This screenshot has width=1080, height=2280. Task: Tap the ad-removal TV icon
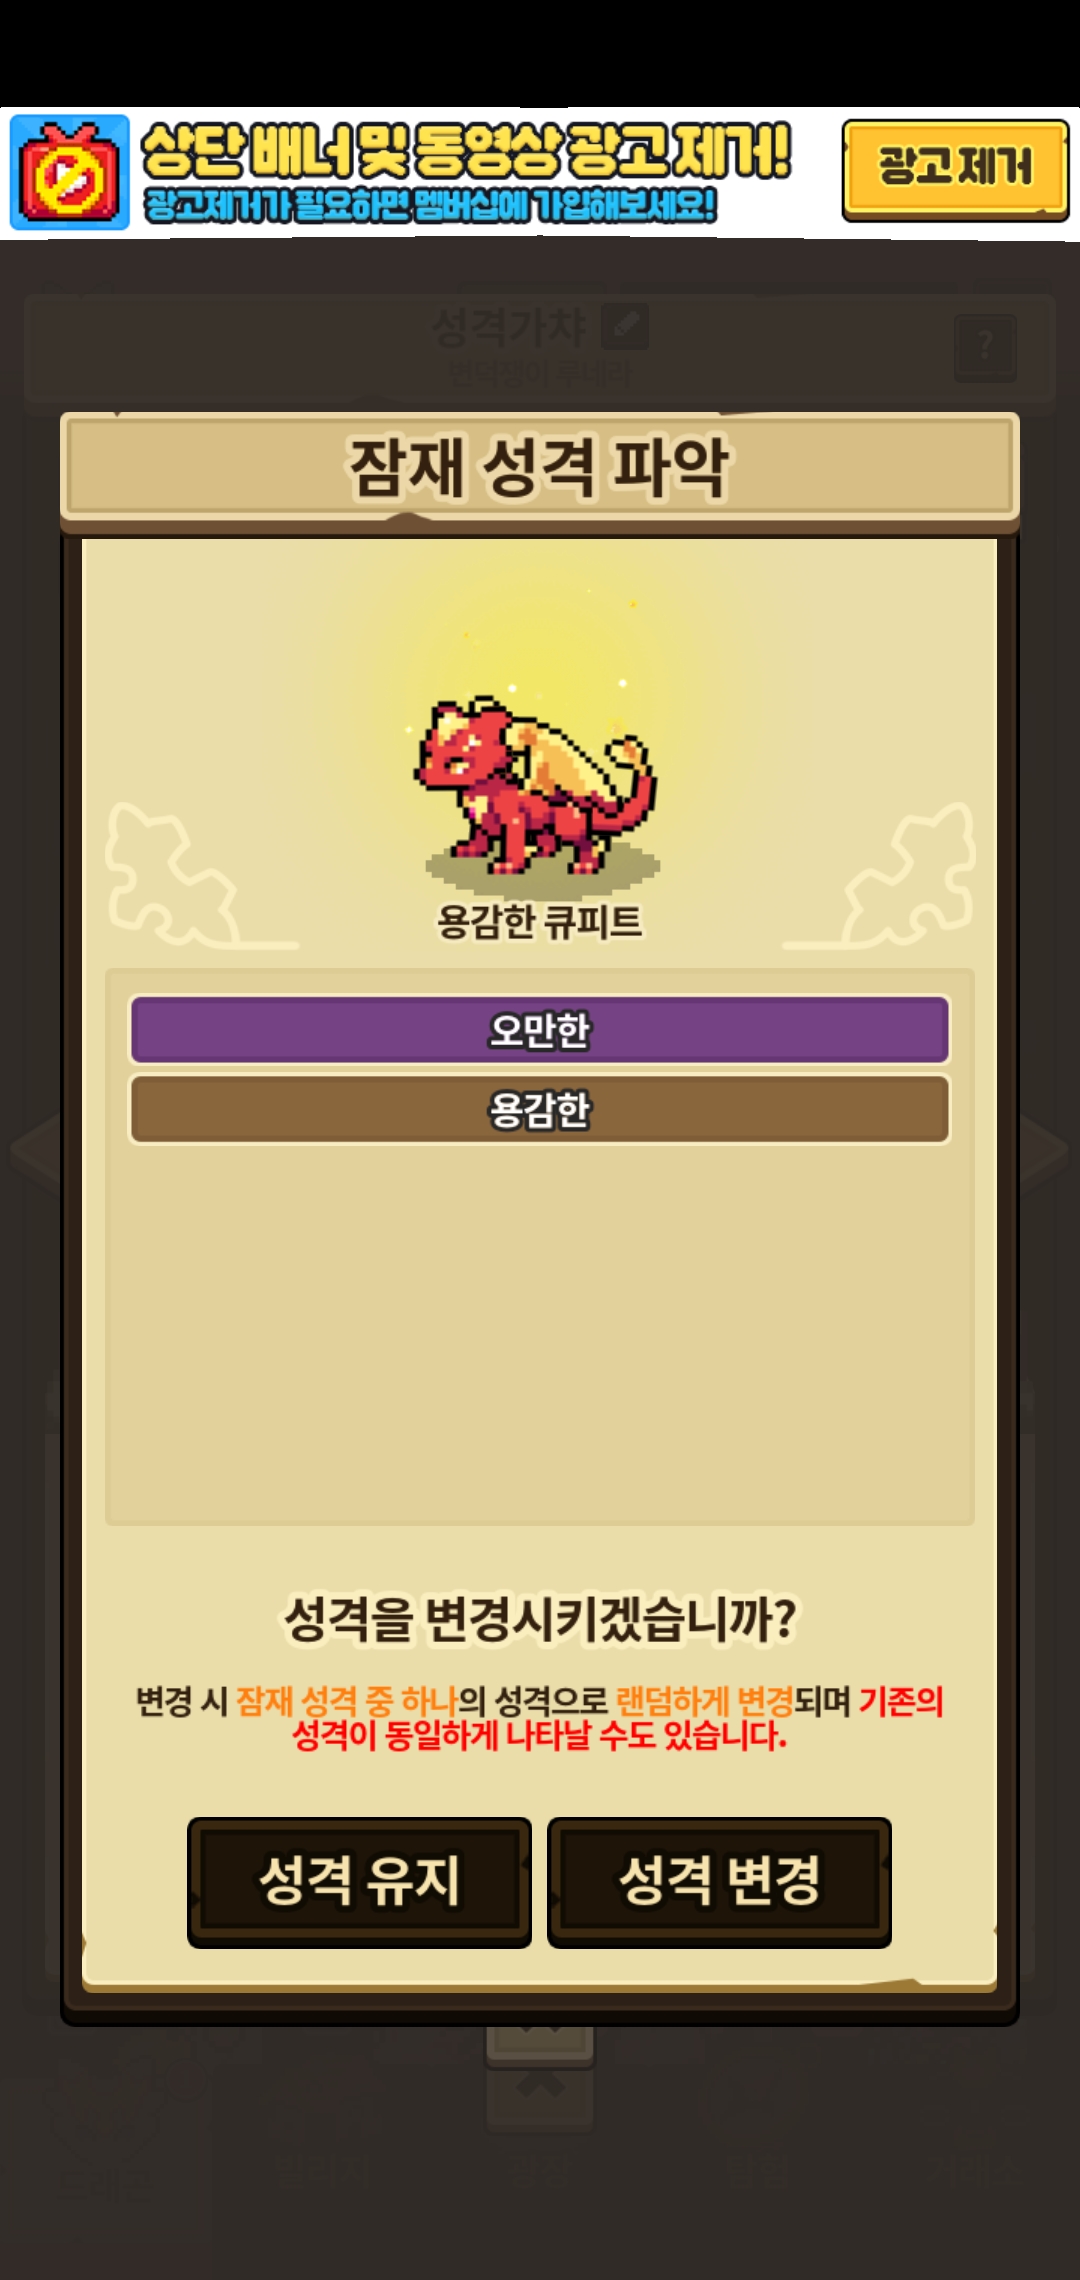click(70, 172)
